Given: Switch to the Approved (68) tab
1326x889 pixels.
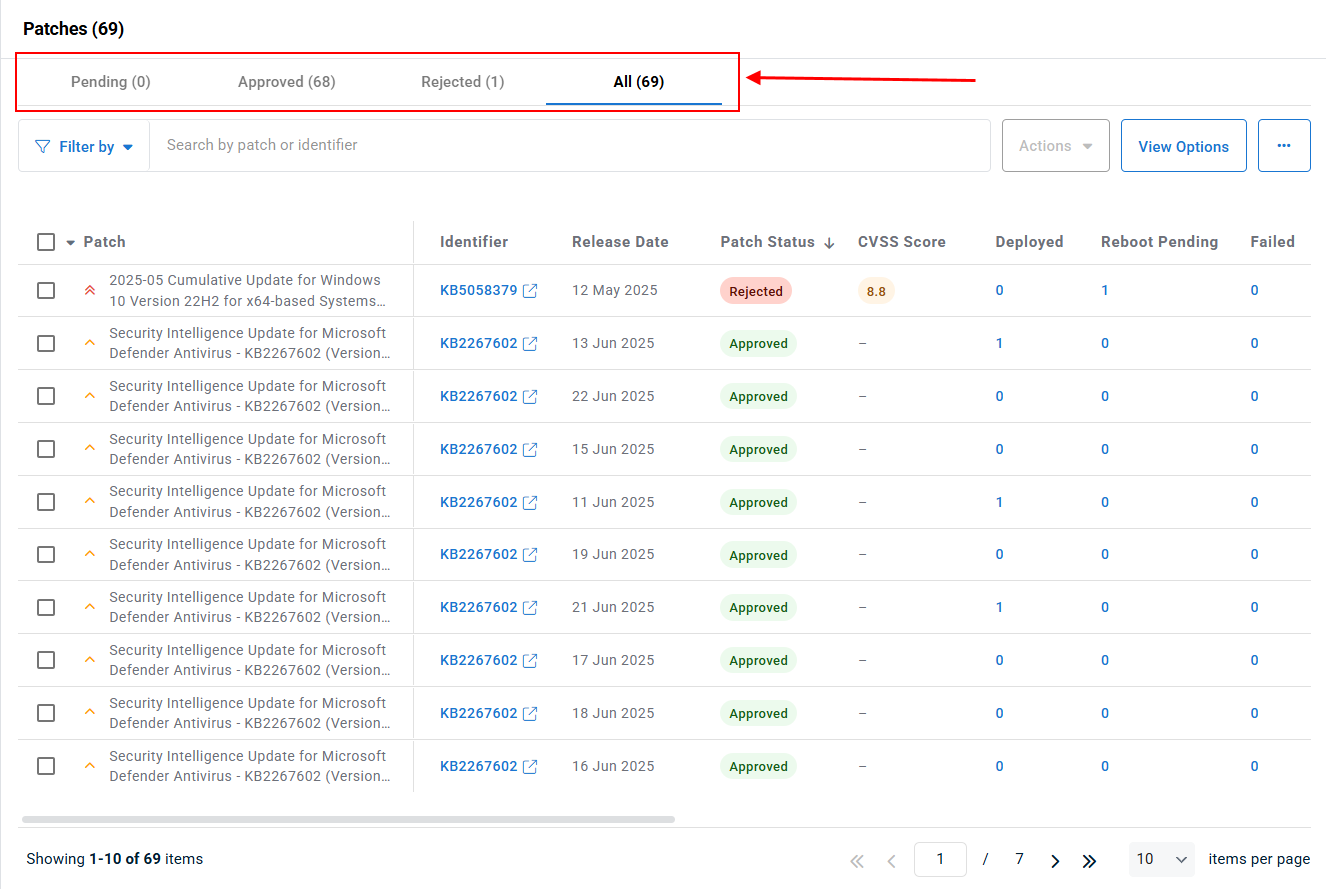Looking at the screenshot, I should (287, 82).
